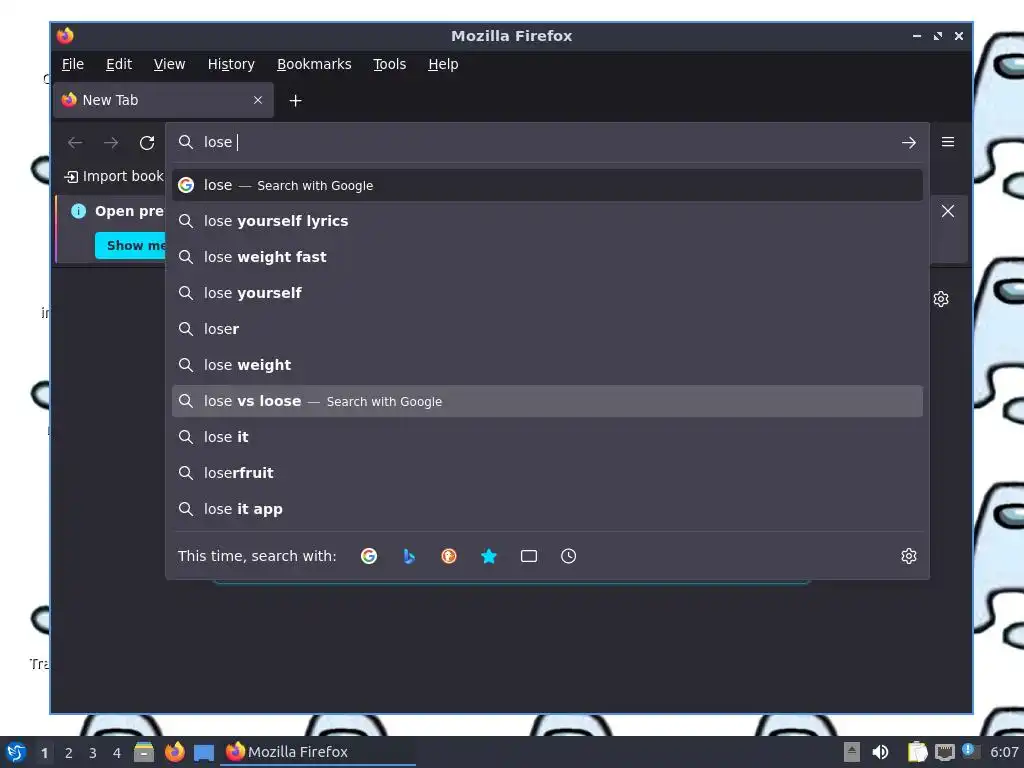This screenshot has width=1024, height=768.
Task: Open the History menu
Action: [x=231, y=64]
